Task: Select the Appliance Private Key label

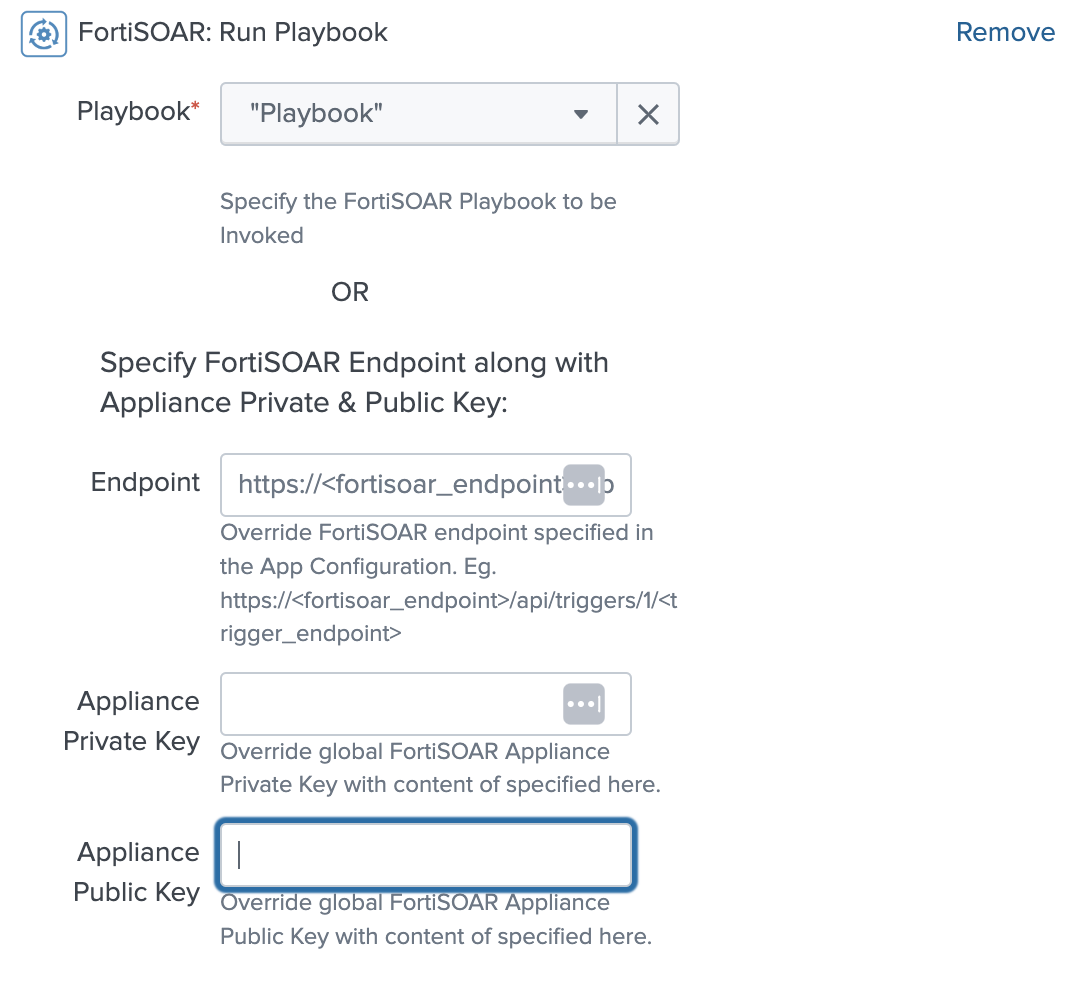Action: coord(131,721)
